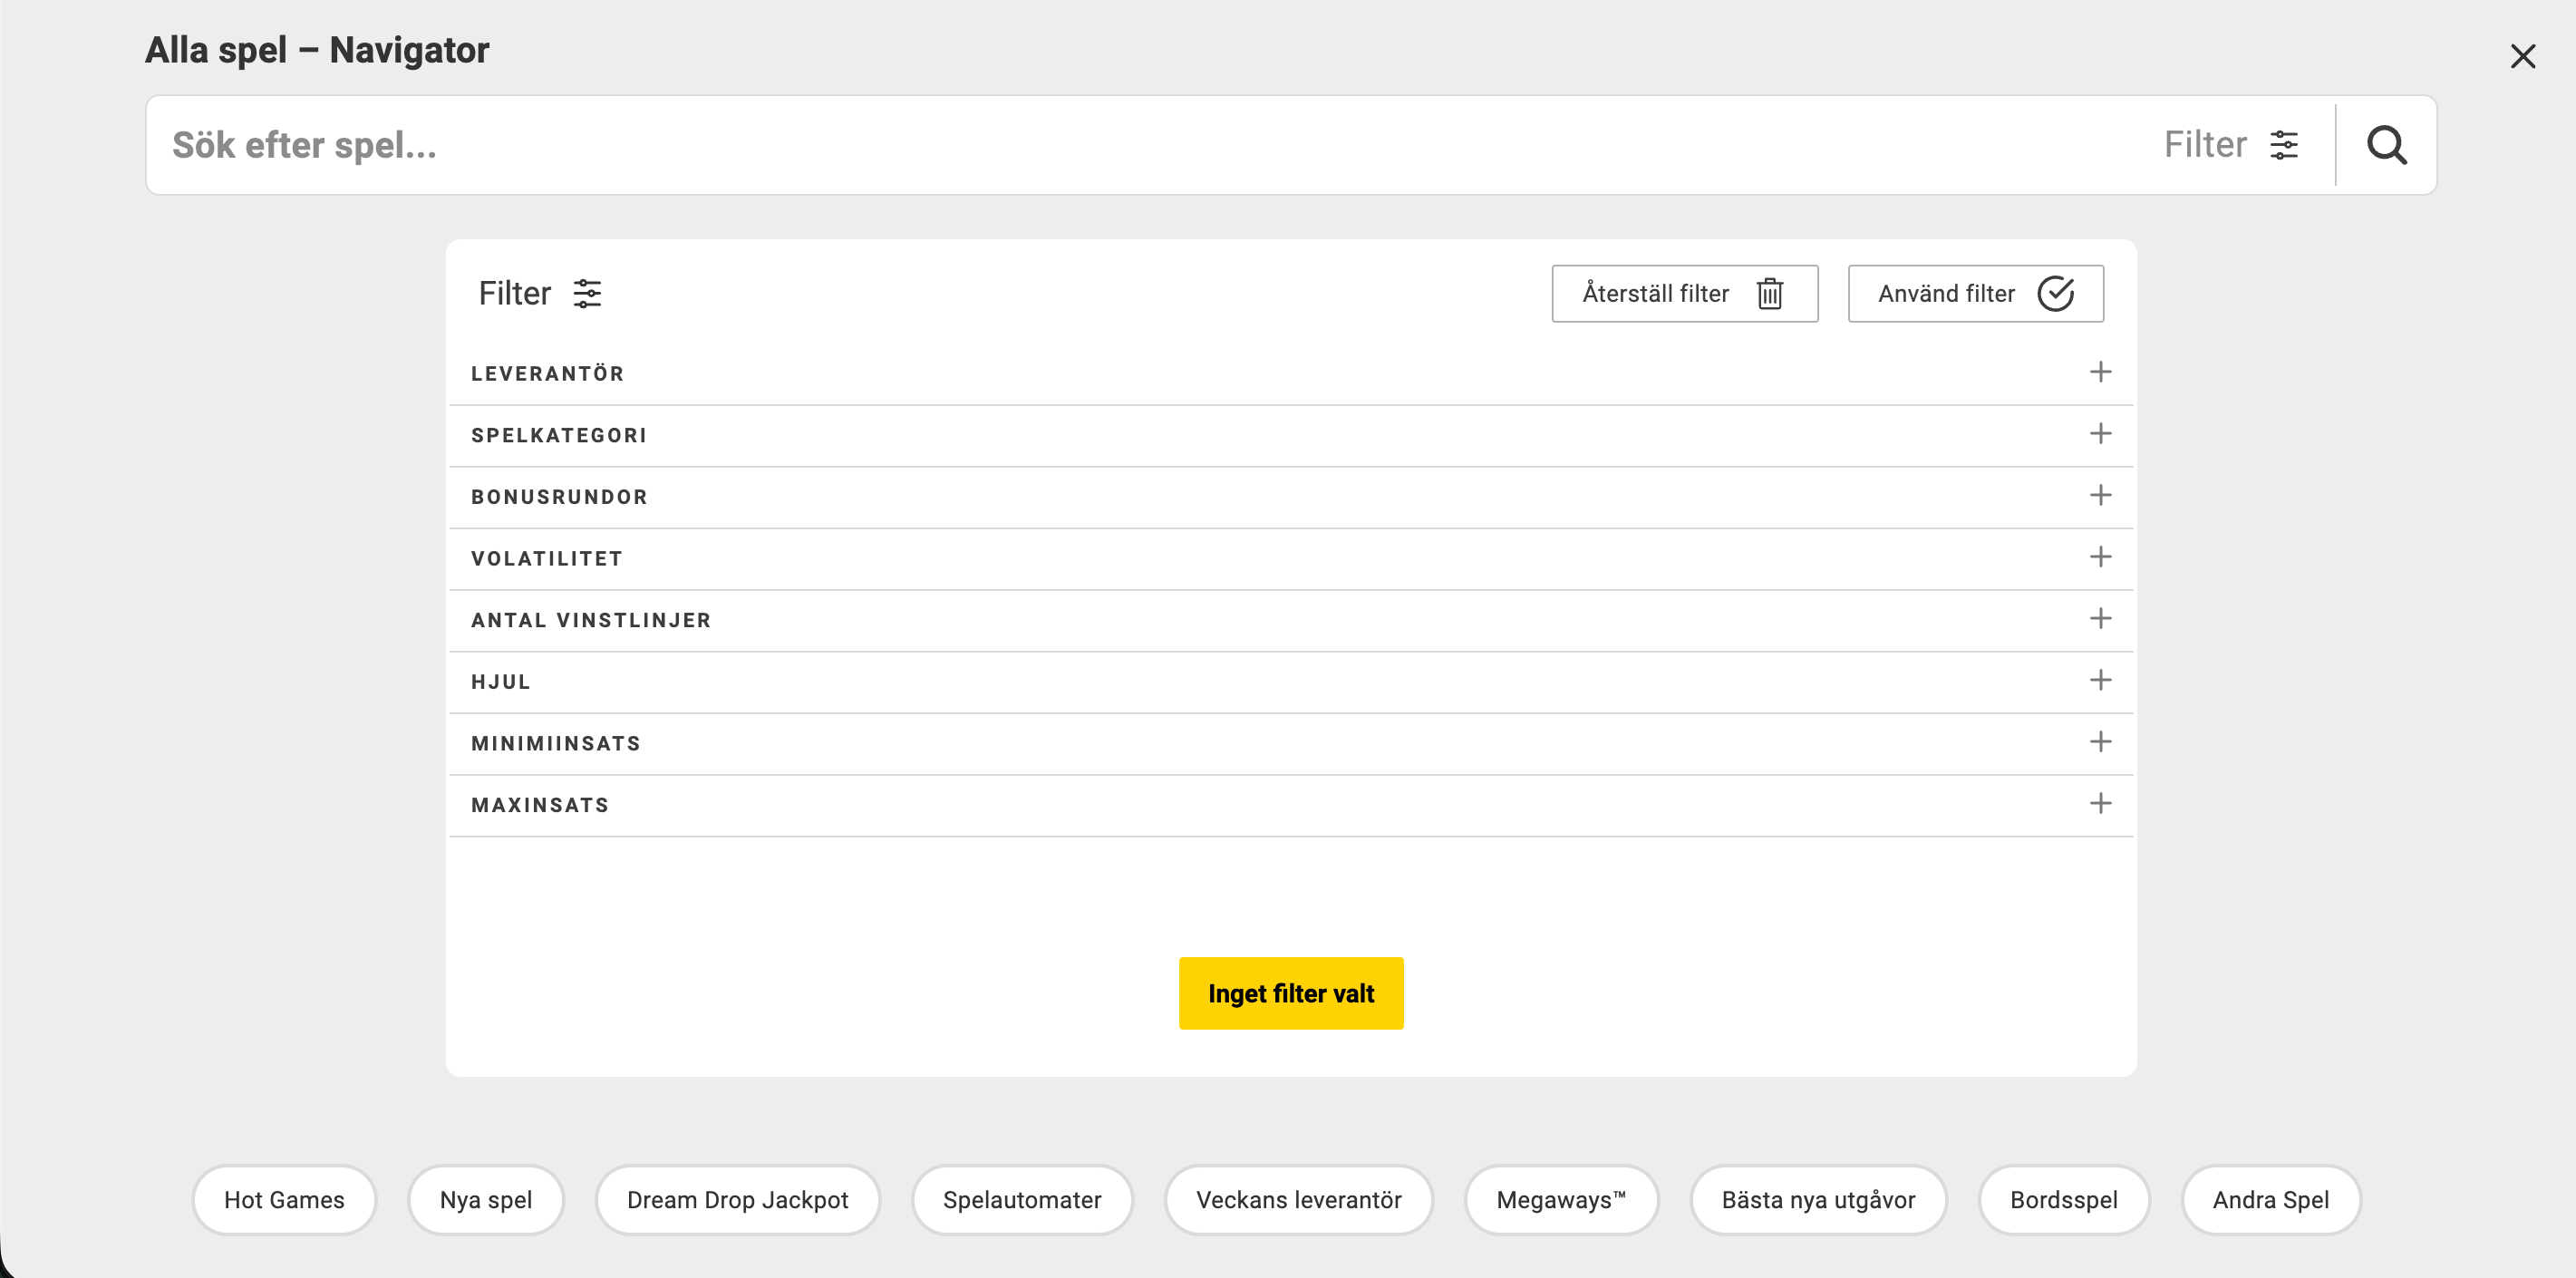
Task: Open the Antal vinstlinjer section
Action: coord(2100,619)
